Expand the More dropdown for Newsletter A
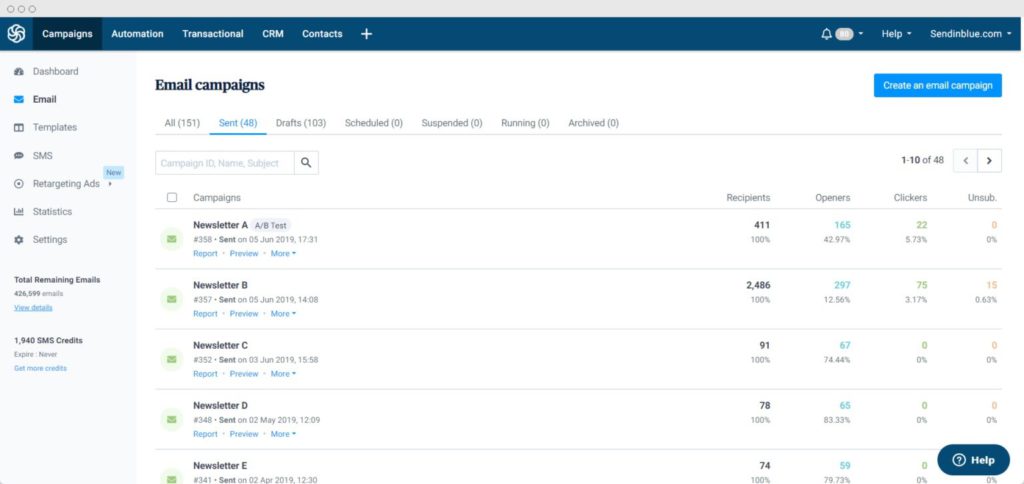The image size is (1024, 484). [283, 254]
